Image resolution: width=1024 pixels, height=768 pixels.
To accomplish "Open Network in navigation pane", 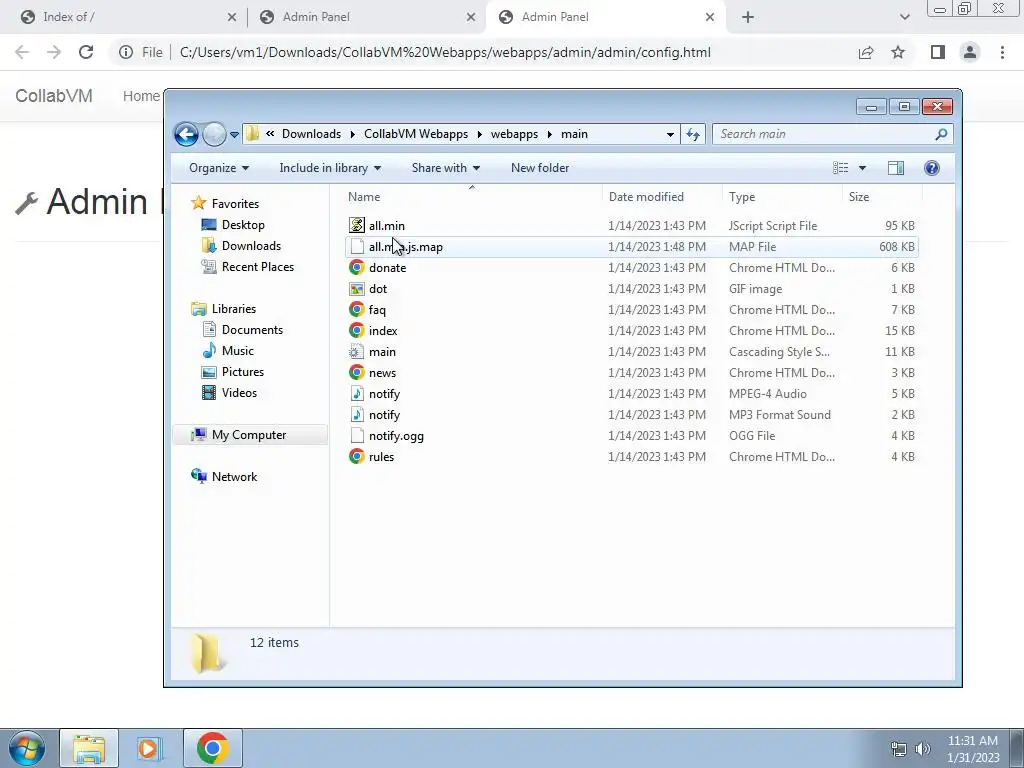I will [x=224, y=477].
